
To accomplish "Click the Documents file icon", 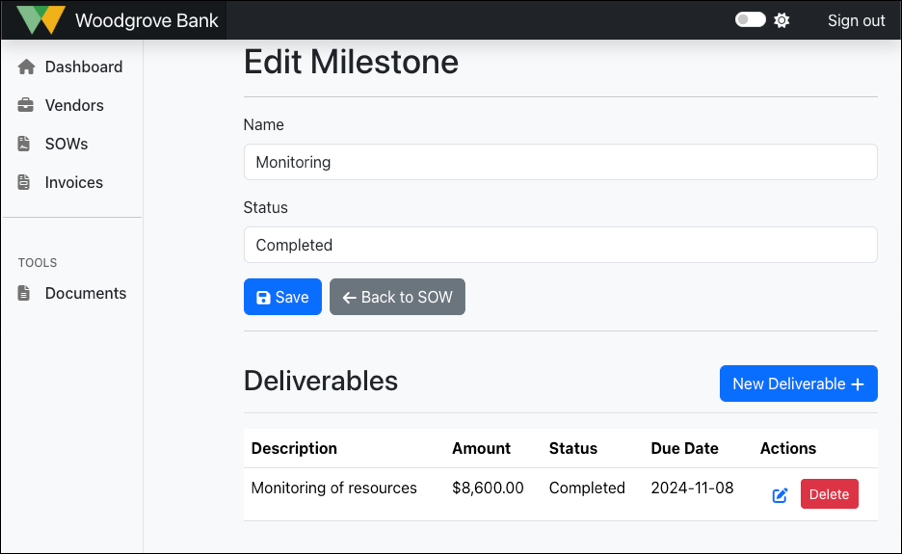I will pyautogui.click(x=24, y=293).
